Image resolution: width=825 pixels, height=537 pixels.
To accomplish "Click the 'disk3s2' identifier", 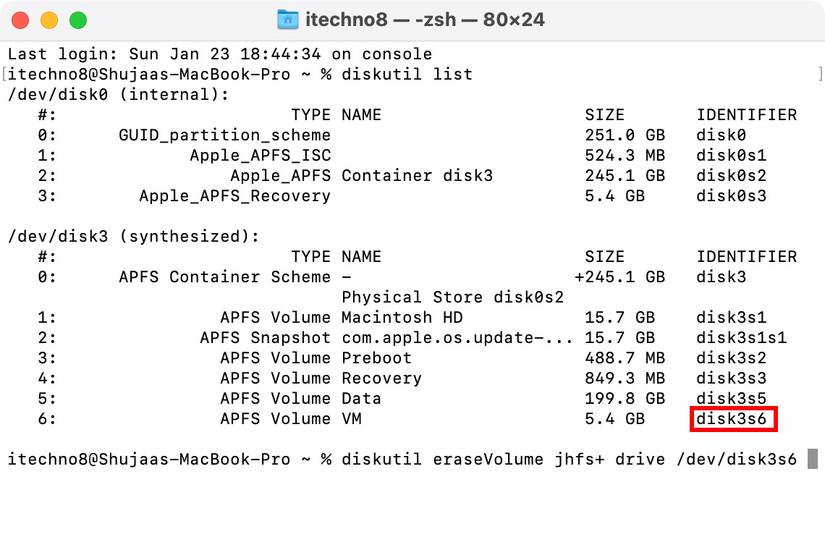I will (731, 358).
